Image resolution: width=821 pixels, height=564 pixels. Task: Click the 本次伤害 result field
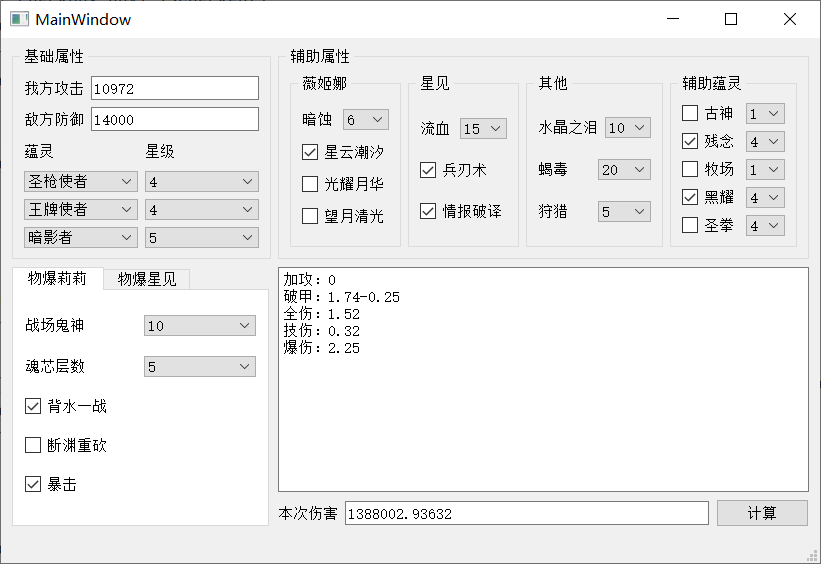(x=526, y=514)
